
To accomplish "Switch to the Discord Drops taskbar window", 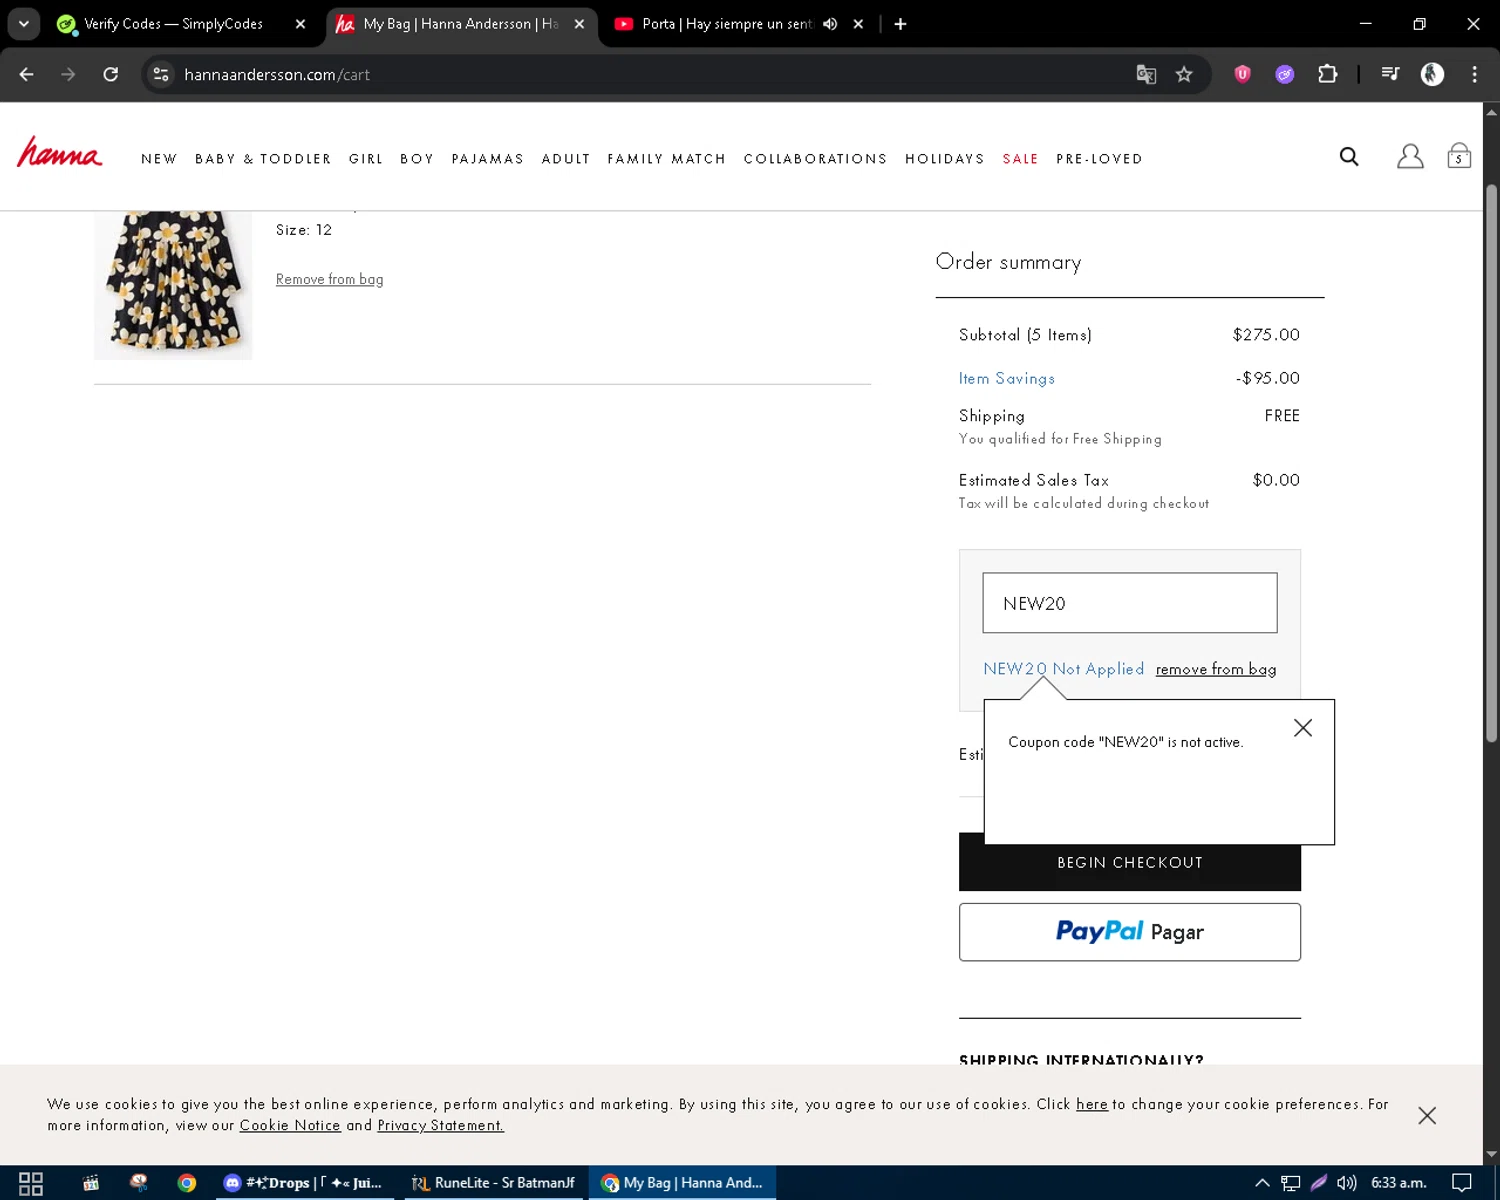I will (x=303, y=1183).
